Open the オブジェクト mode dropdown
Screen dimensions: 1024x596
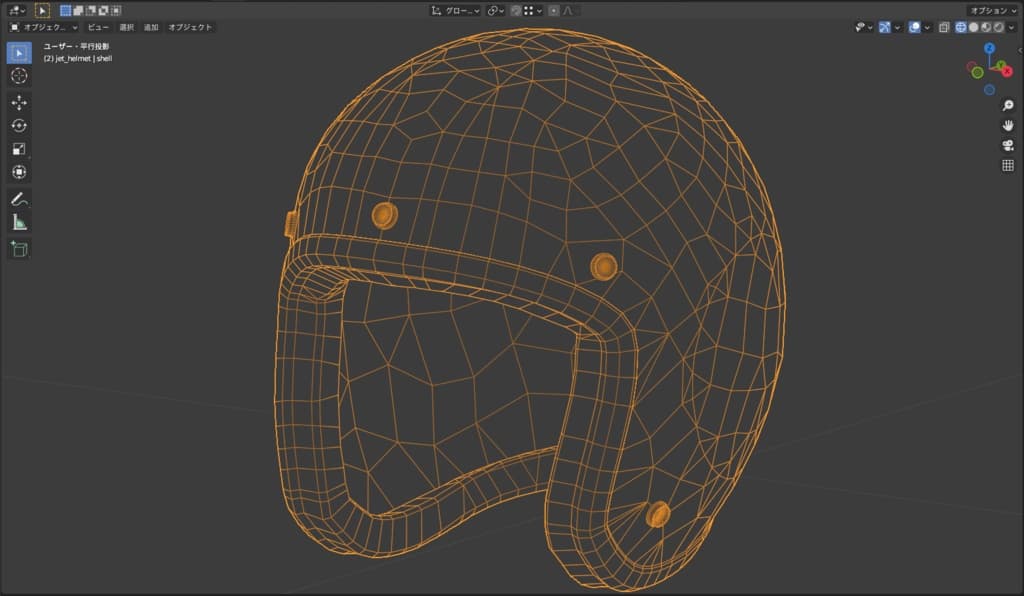pos(44,27)
